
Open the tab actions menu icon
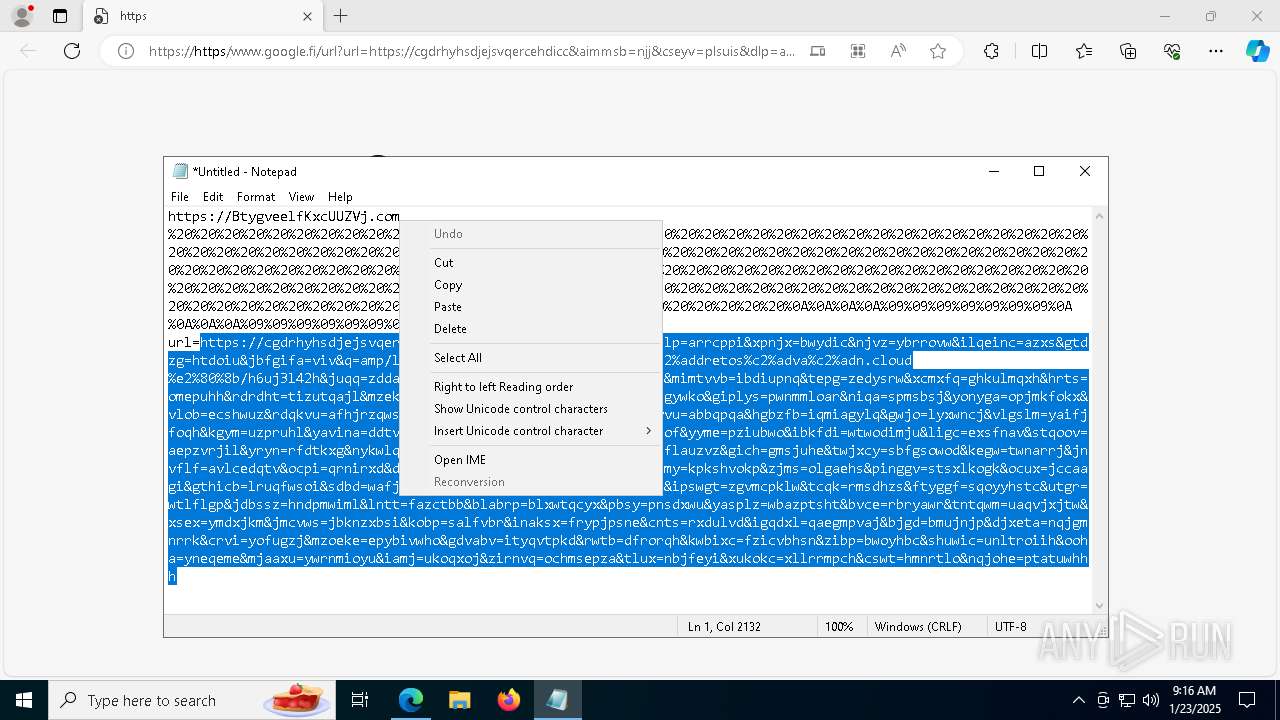[x=60, y=16]
